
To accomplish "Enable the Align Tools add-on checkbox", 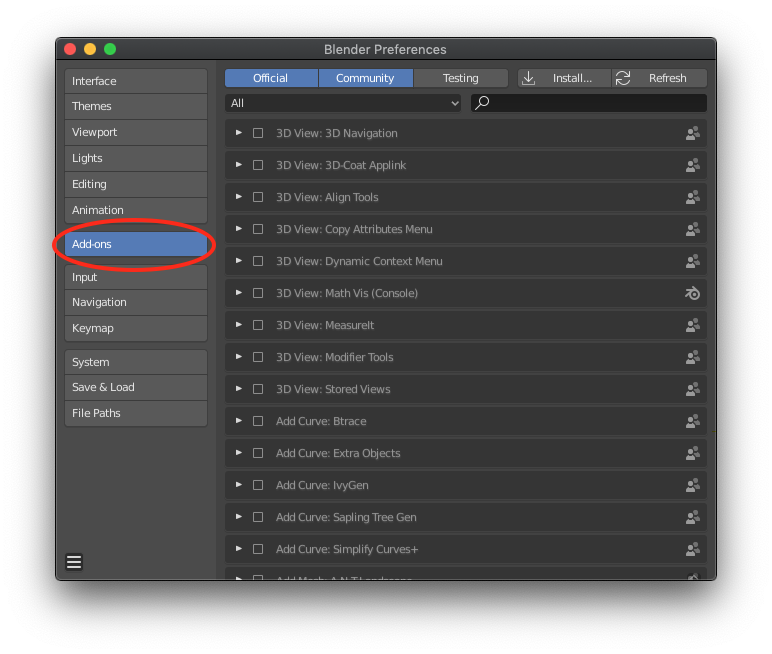I will click(258, 197).
